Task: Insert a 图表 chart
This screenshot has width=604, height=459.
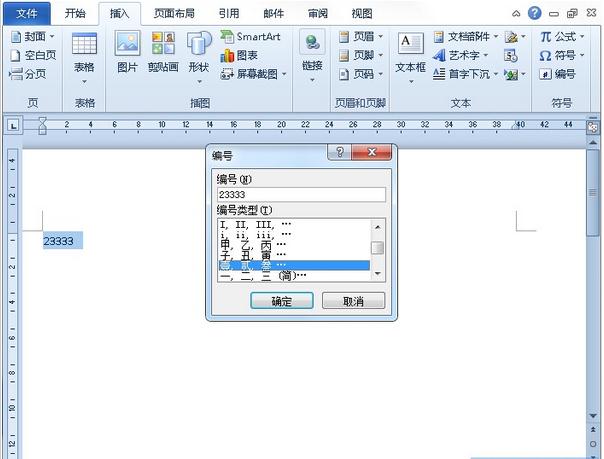Action: coord(239,55)
